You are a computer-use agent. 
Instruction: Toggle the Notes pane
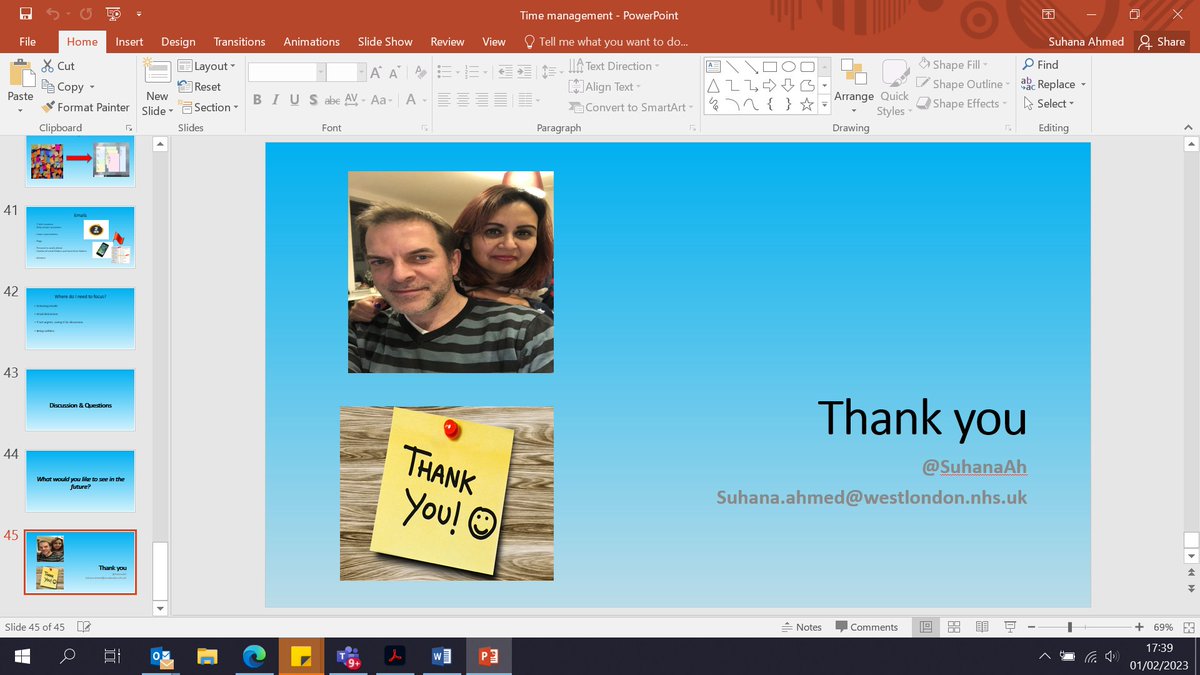(801, 627)
